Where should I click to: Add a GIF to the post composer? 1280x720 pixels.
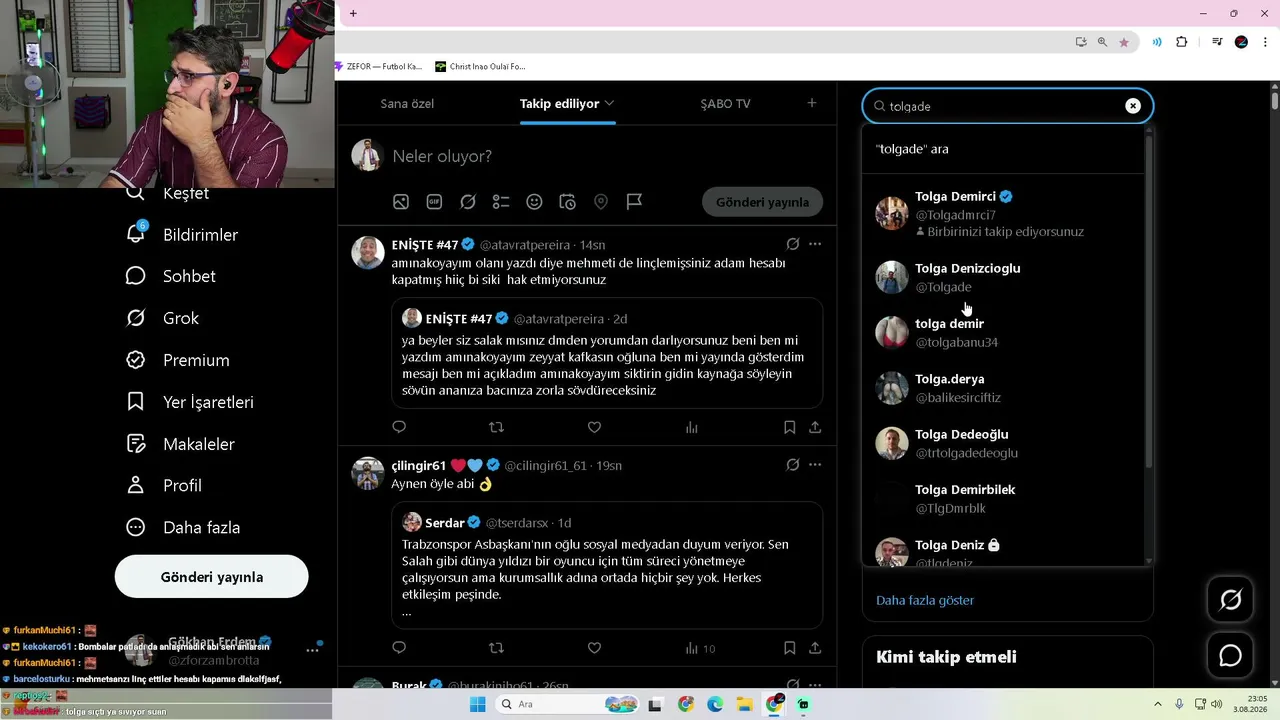434,202
